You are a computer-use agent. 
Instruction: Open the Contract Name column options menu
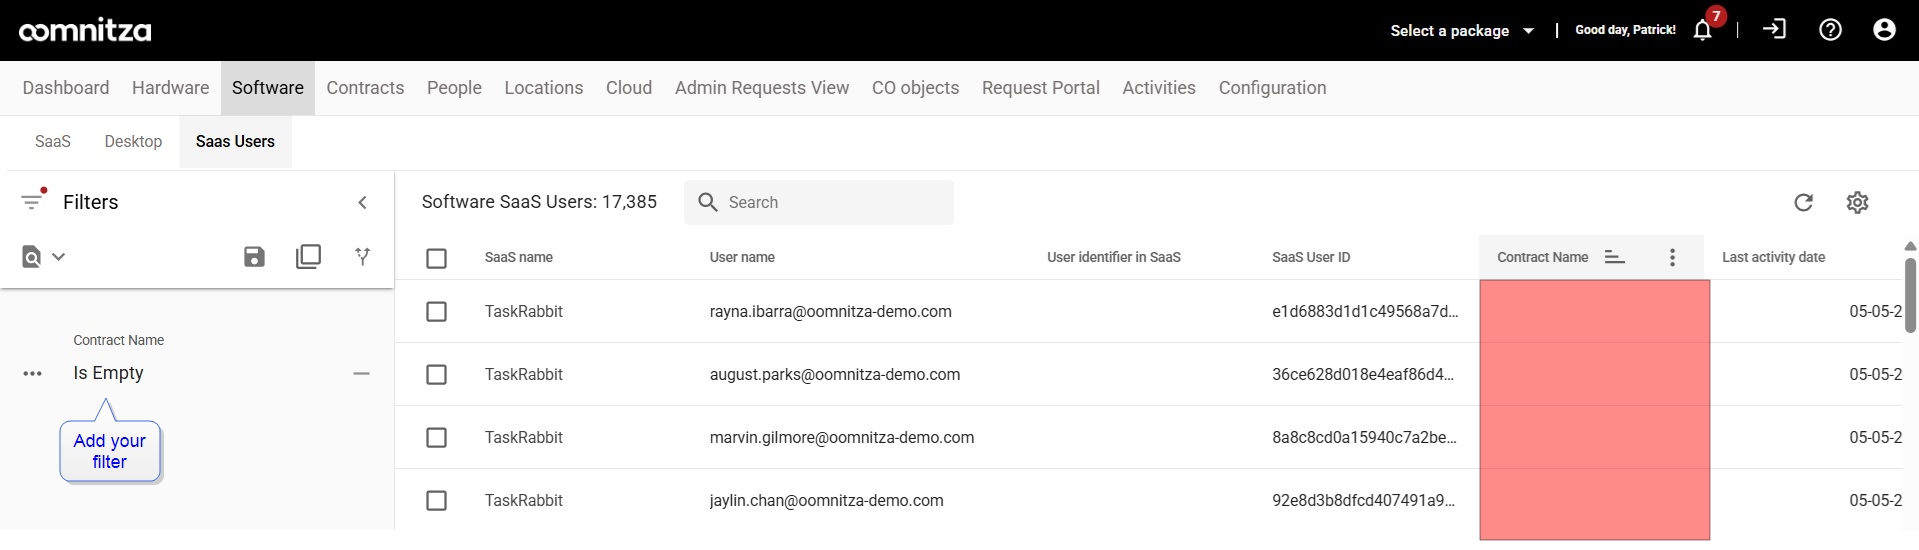(x=1672, y=257)
